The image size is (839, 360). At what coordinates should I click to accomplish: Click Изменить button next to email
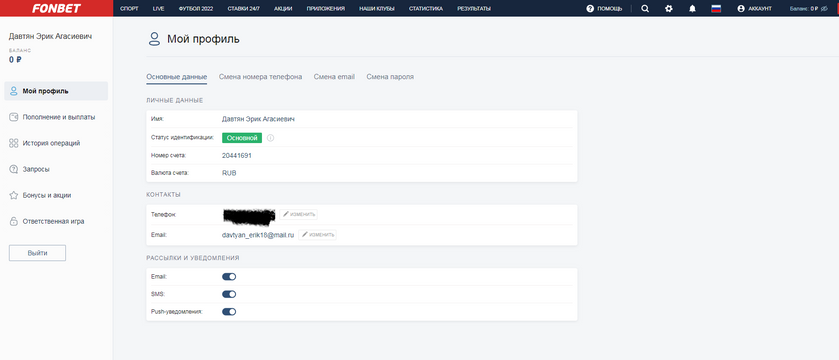coord(317,235)
